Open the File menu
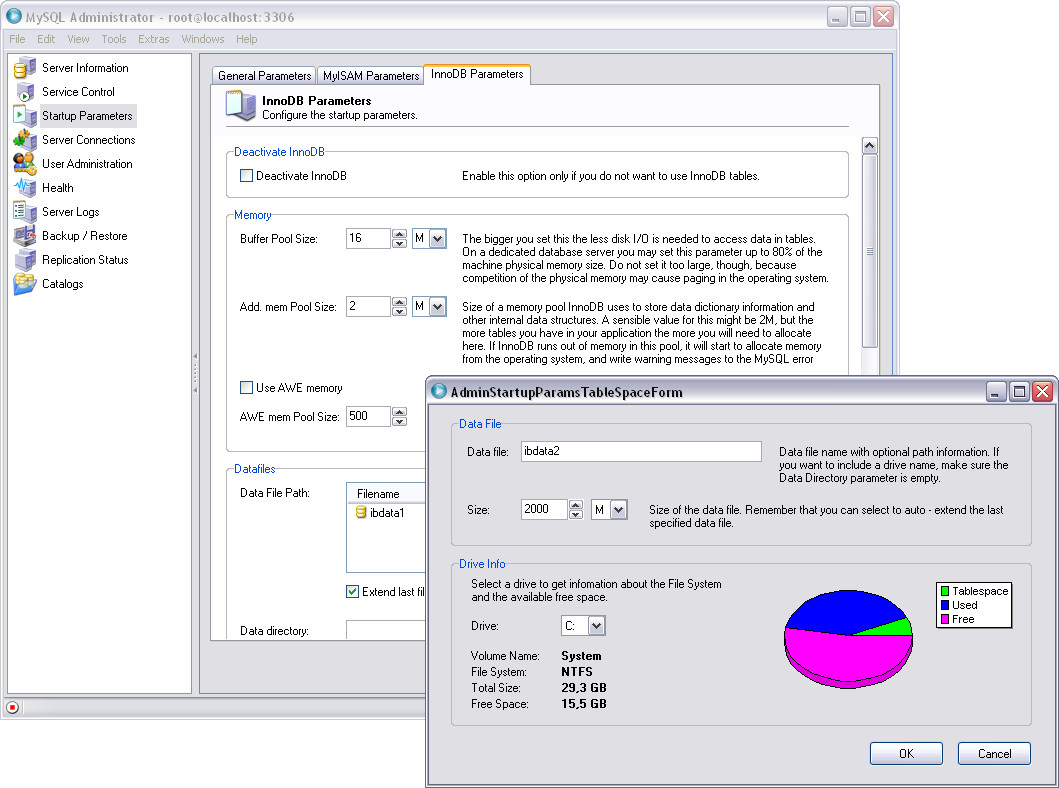 point(17,39)
